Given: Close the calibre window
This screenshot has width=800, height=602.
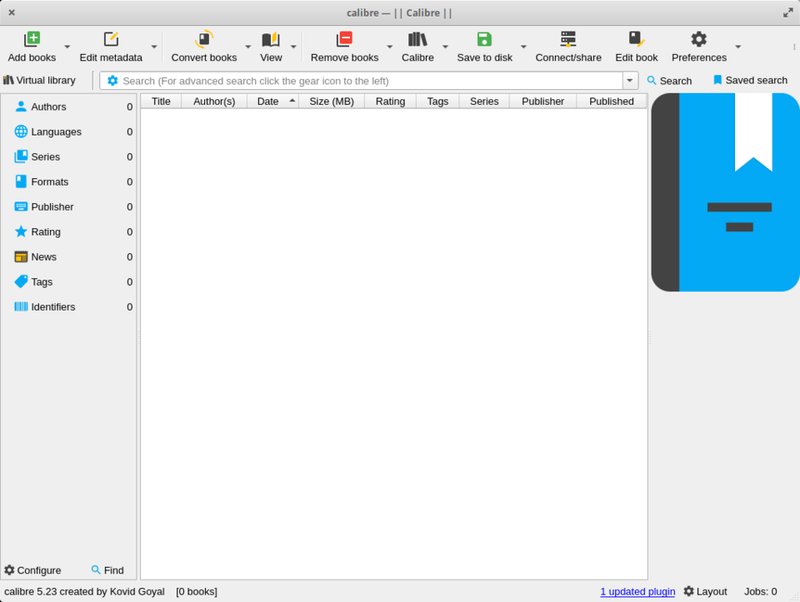Looking at the screenshot, I should [12, 12].
